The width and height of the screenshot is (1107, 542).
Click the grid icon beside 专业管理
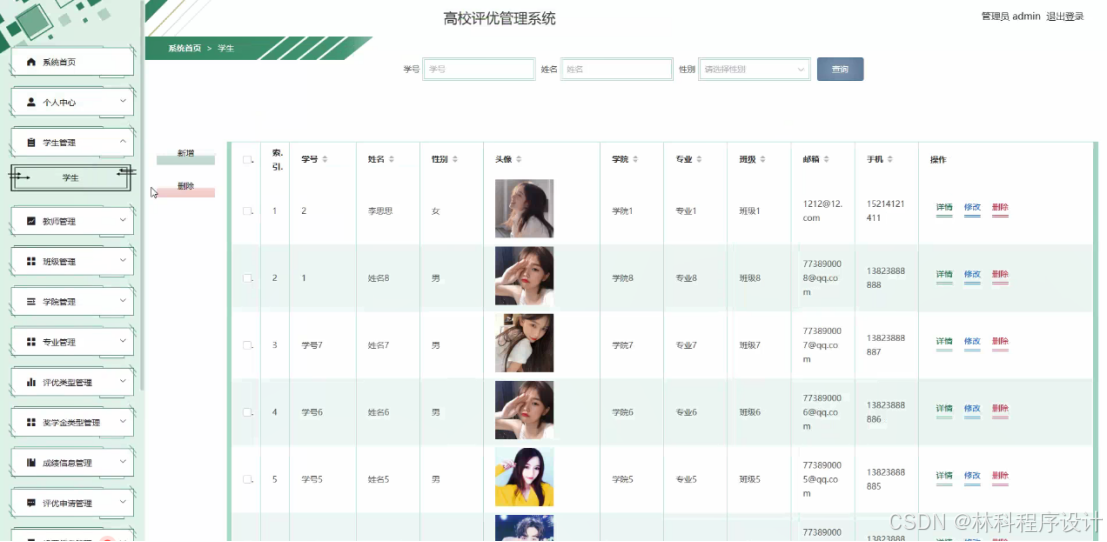(x=31, y=342)
